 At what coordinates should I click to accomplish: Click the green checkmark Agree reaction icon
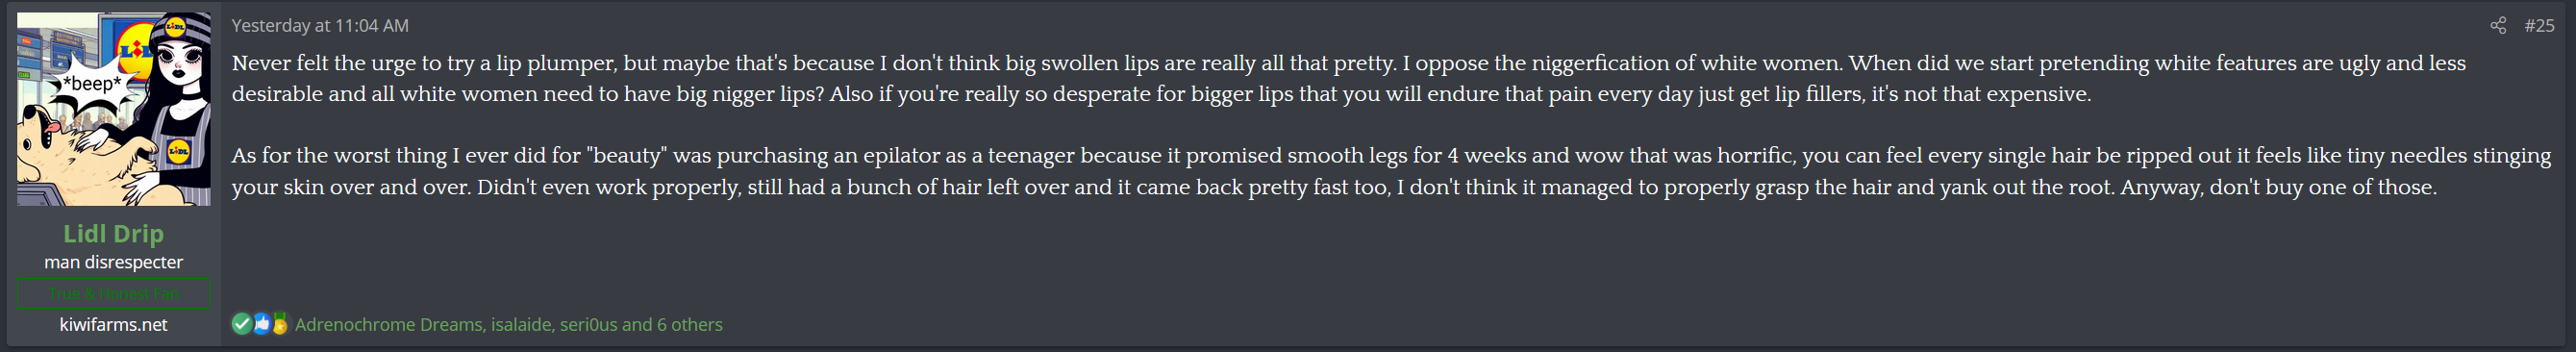(241, 324)
